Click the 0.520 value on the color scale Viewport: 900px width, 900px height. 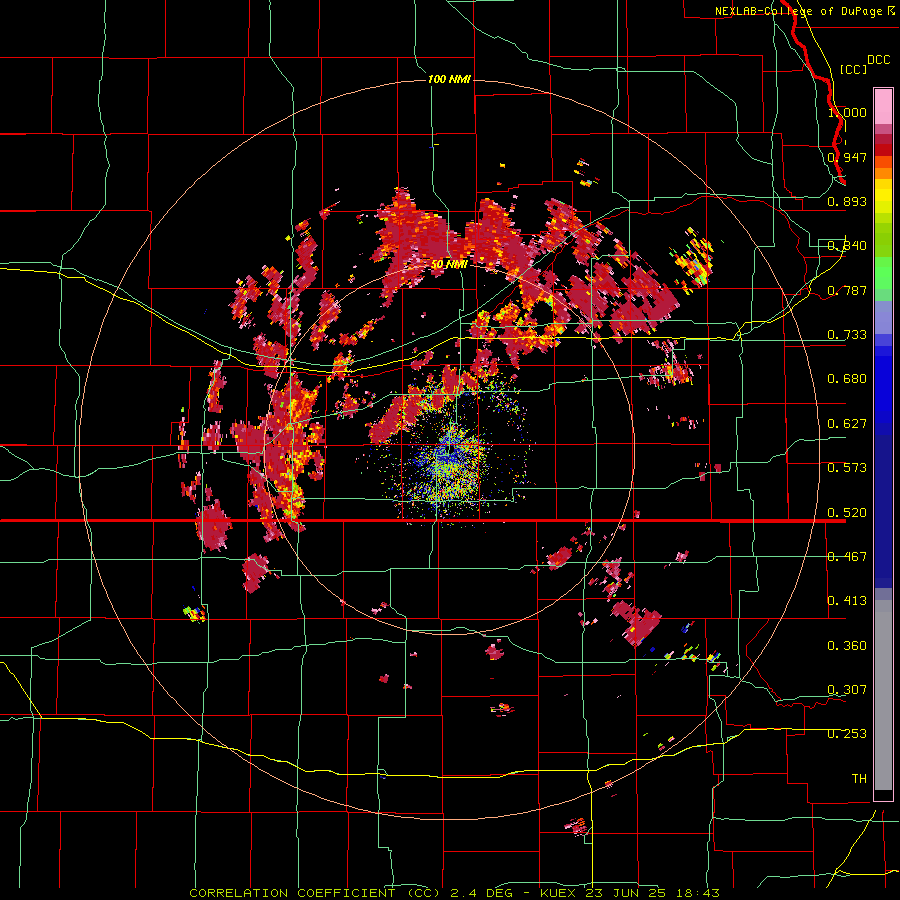(x=847, y=513)
